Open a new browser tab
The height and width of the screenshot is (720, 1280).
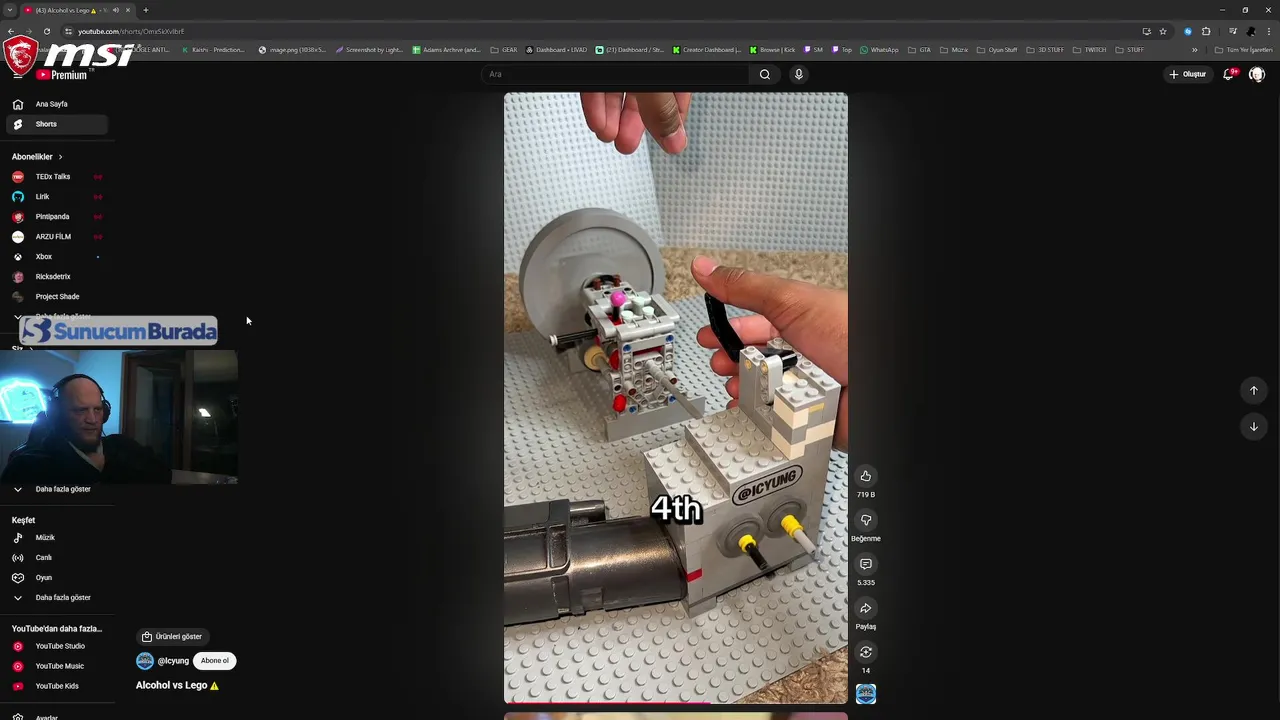145,10
